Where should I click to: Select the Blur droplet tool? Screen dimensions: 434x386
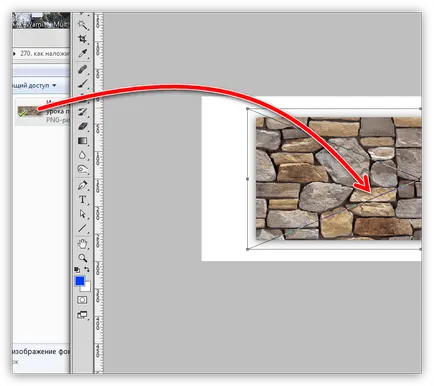click(x=82, y=155)
